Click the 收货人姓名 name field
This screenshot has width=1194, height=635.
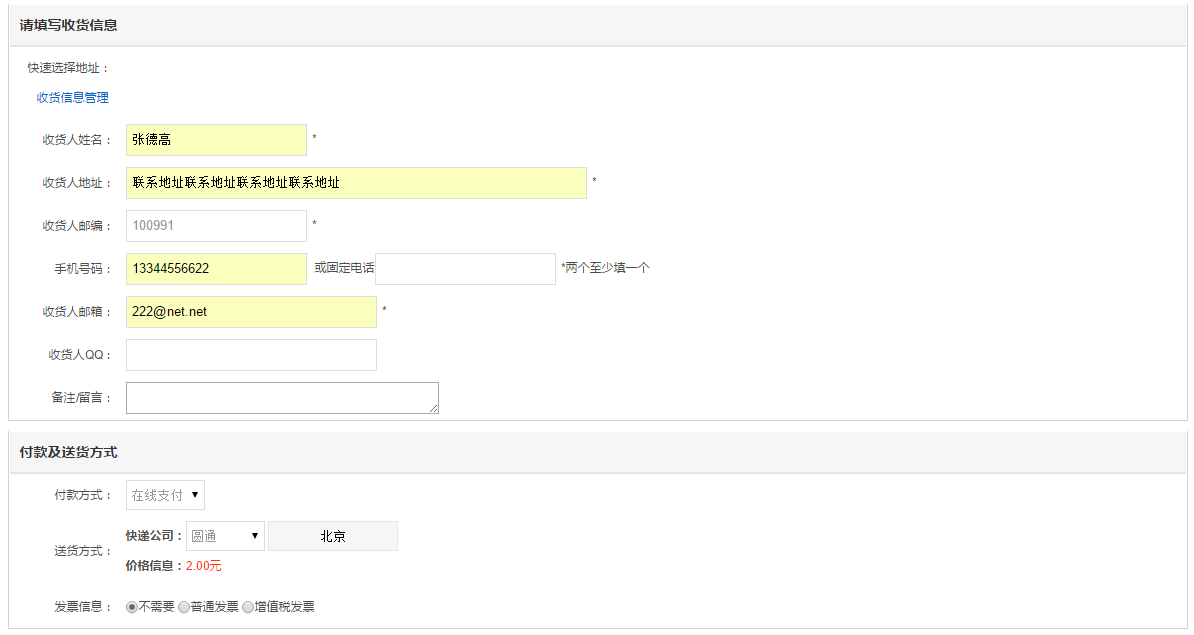pyautogui.click(x=216, y=140)
